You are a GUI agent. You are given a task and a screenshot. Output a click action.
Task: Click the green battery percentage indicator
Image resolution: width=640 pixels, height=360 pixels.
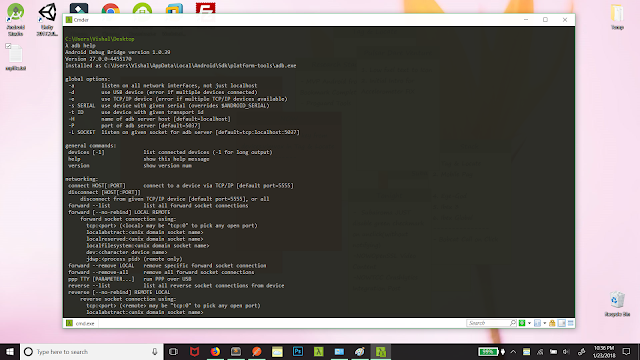coord(488,351)
